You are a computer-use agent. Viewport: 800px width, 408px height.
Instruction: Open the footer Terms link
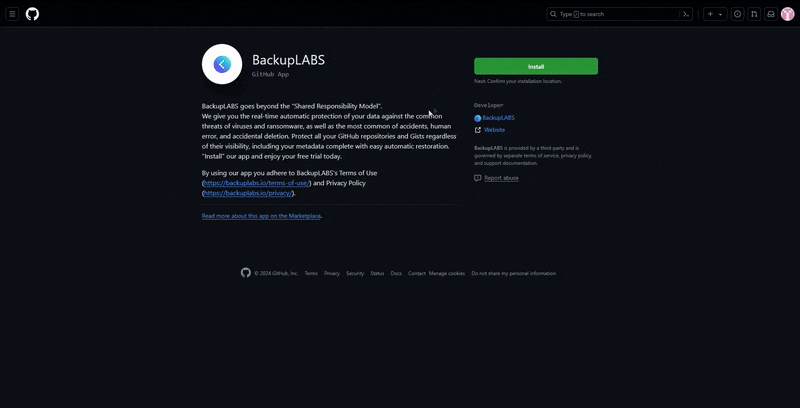coord(311,273)
